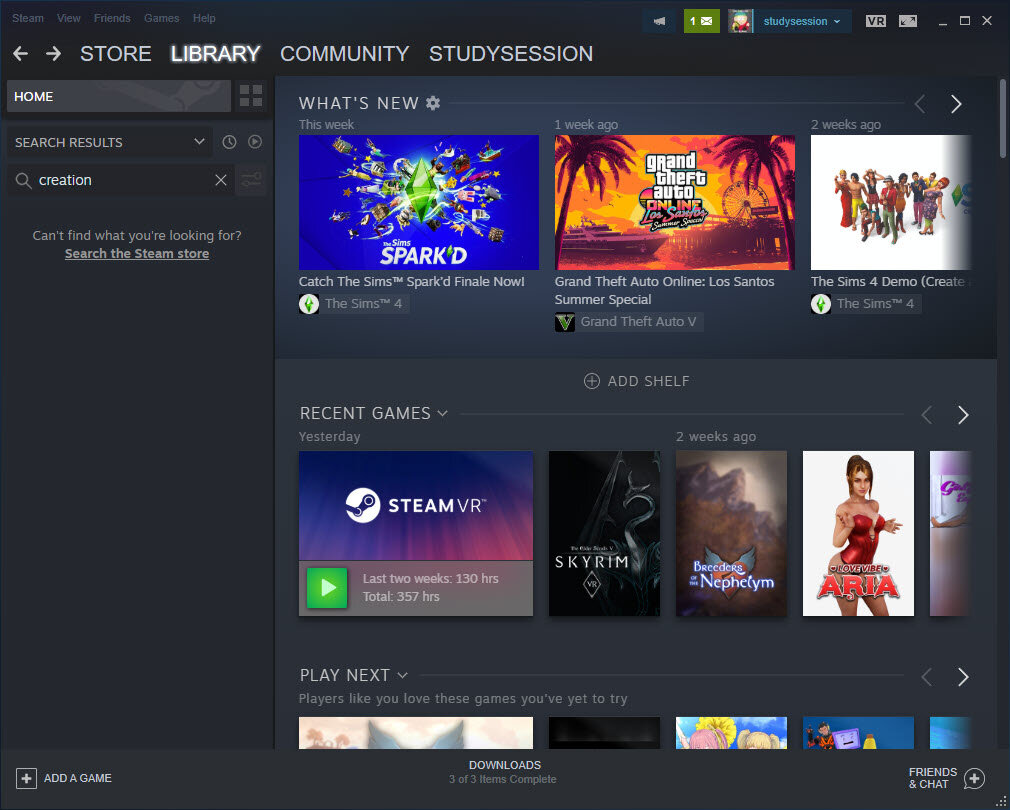The image size is (1010, 810).
Task: Click the Add Shelf plus icon
Action: (x=591, y=381)
